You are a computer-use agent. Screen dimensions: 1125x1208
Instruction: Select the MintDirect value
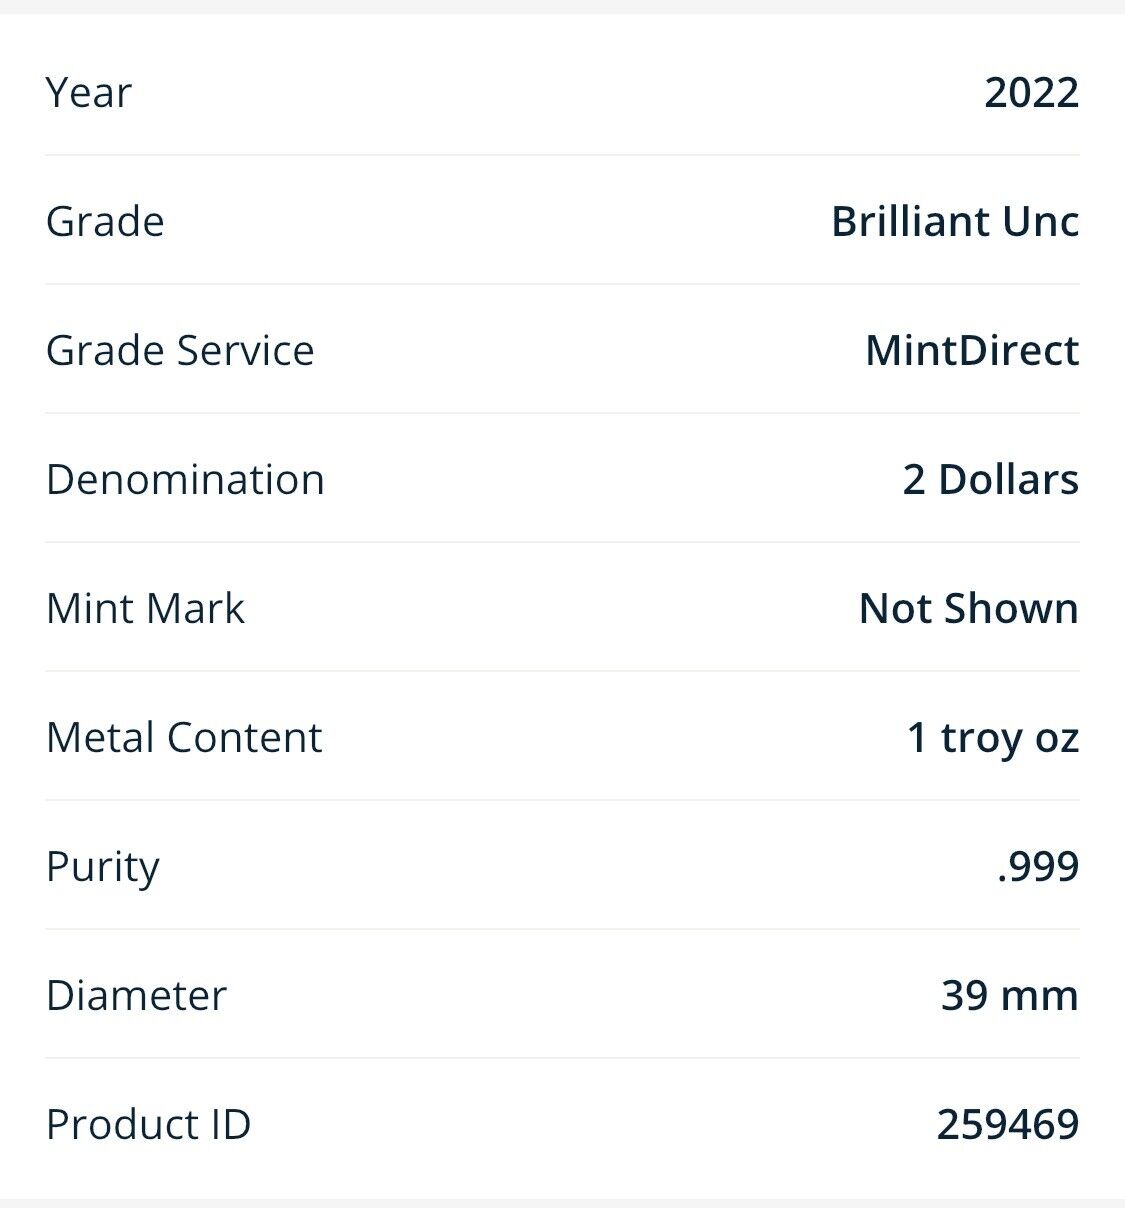coord(971,350)
